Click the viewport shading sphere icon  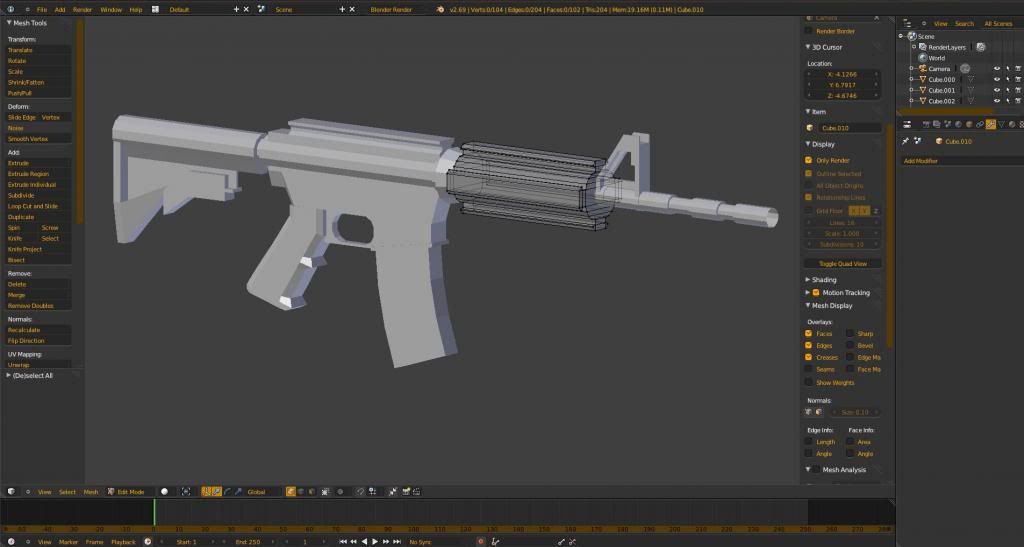164,492
